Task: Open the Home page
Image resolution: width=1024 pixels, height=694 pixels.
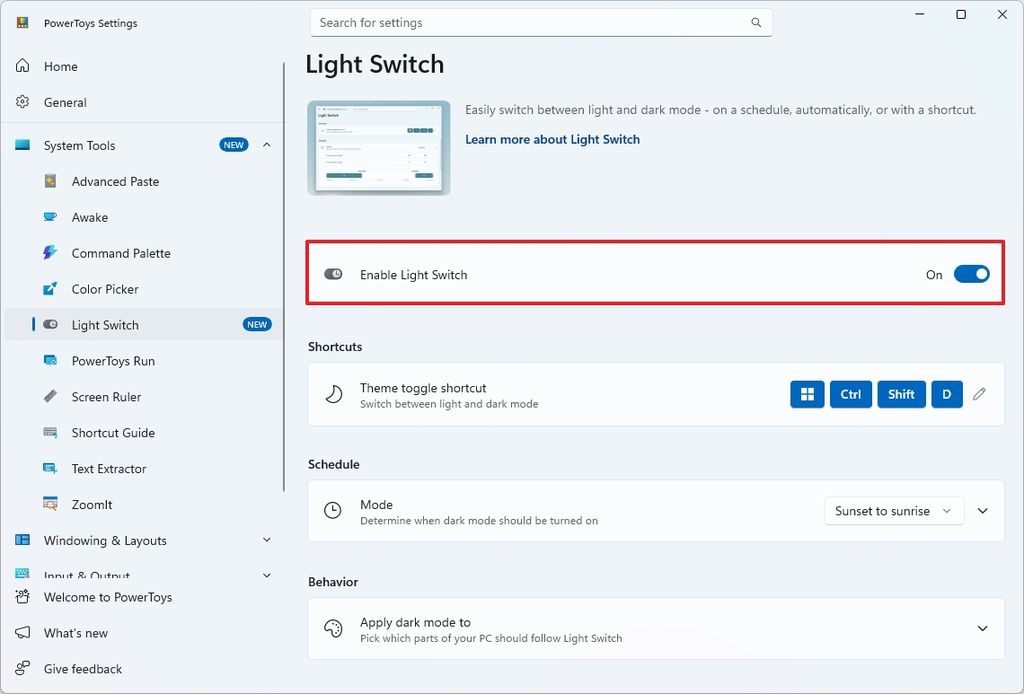Action: coord(143,66)
